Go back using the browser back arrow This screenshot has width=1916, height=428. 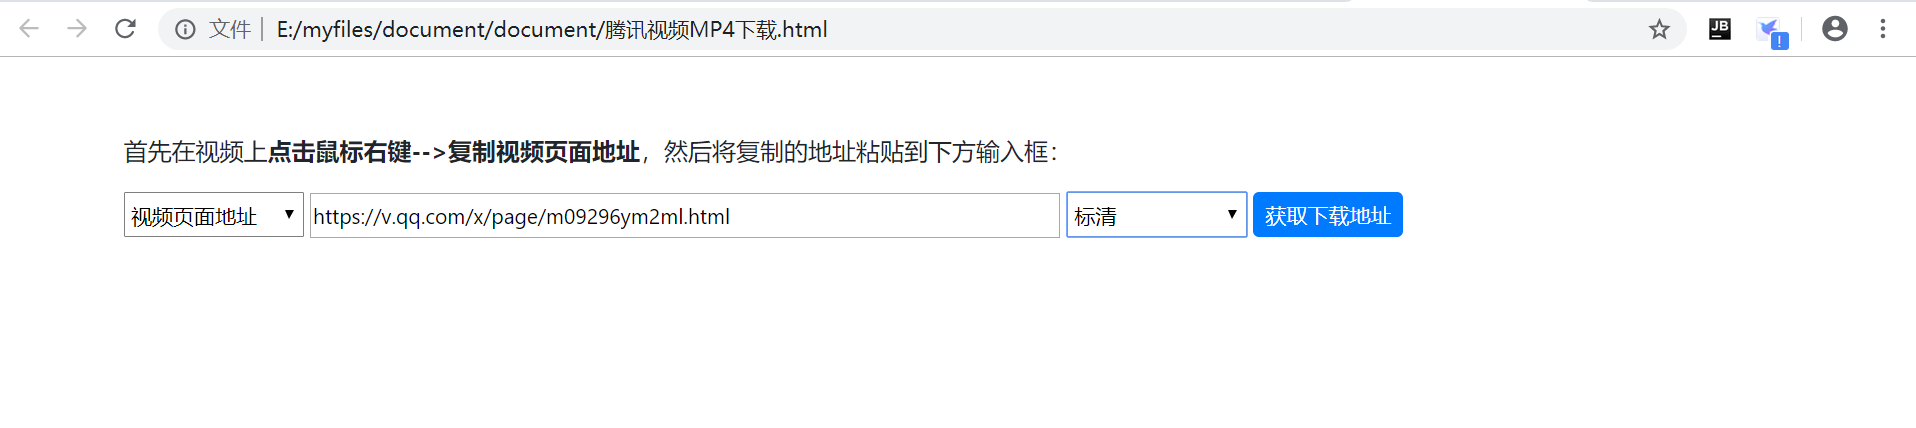(x=29, y=29)
